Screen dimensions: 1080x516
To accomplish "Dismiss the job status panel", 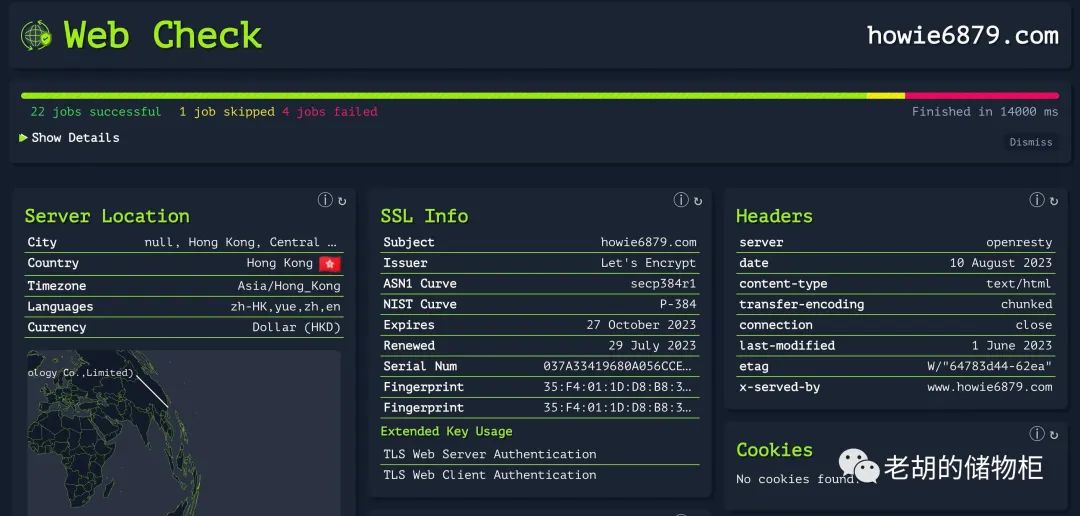I will click(x=1030, y=142).
